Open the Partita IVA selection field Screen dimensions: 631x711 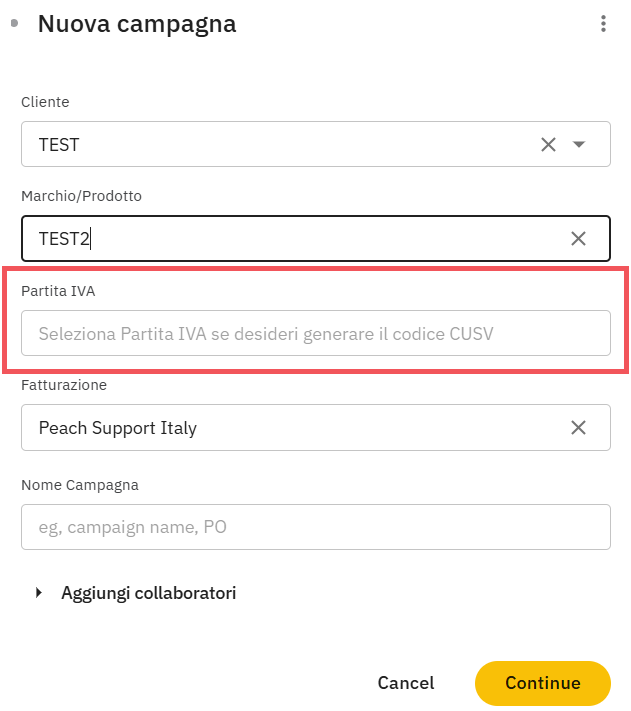point(315,333)
